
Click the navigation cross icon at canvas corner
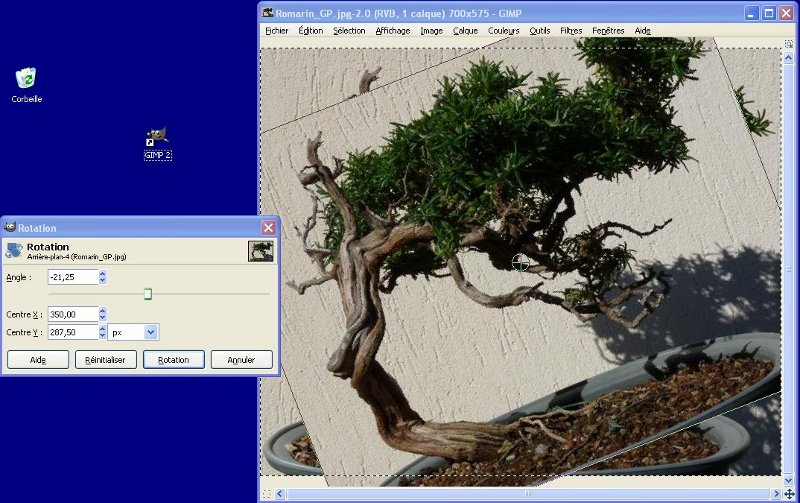click(789, 494)
